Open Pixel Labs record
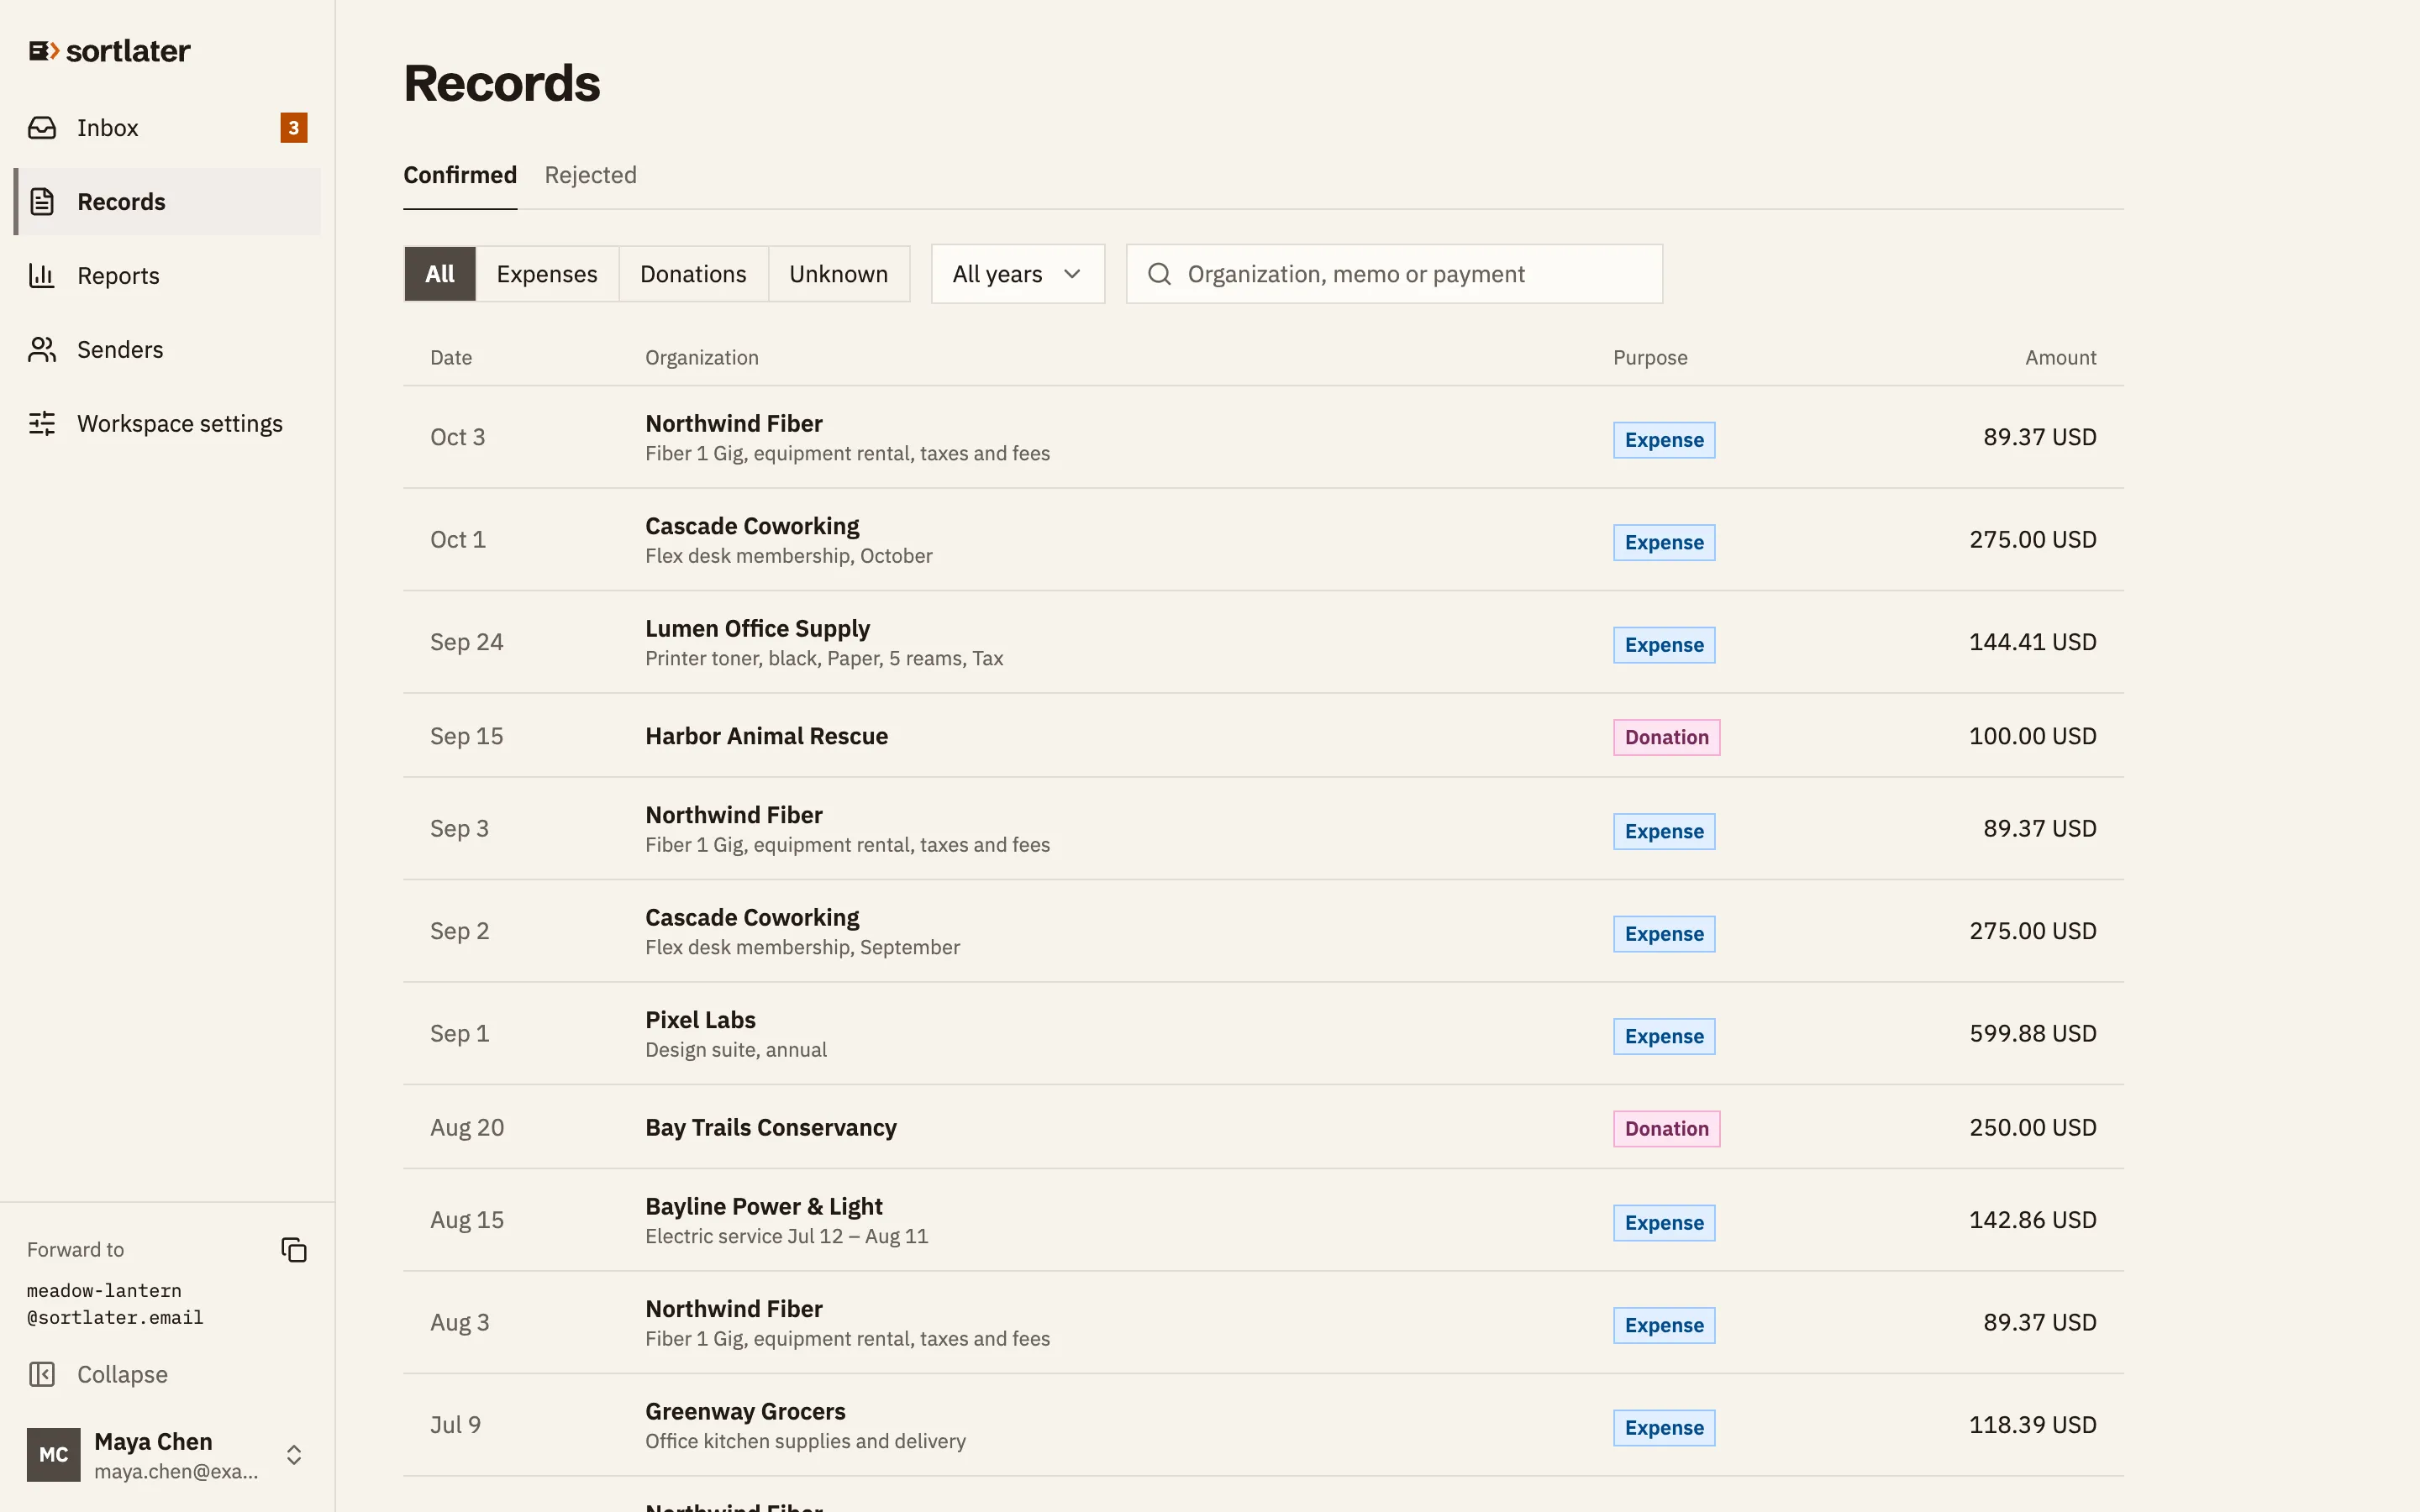The image size is (2420, 1512). 1263,1034
